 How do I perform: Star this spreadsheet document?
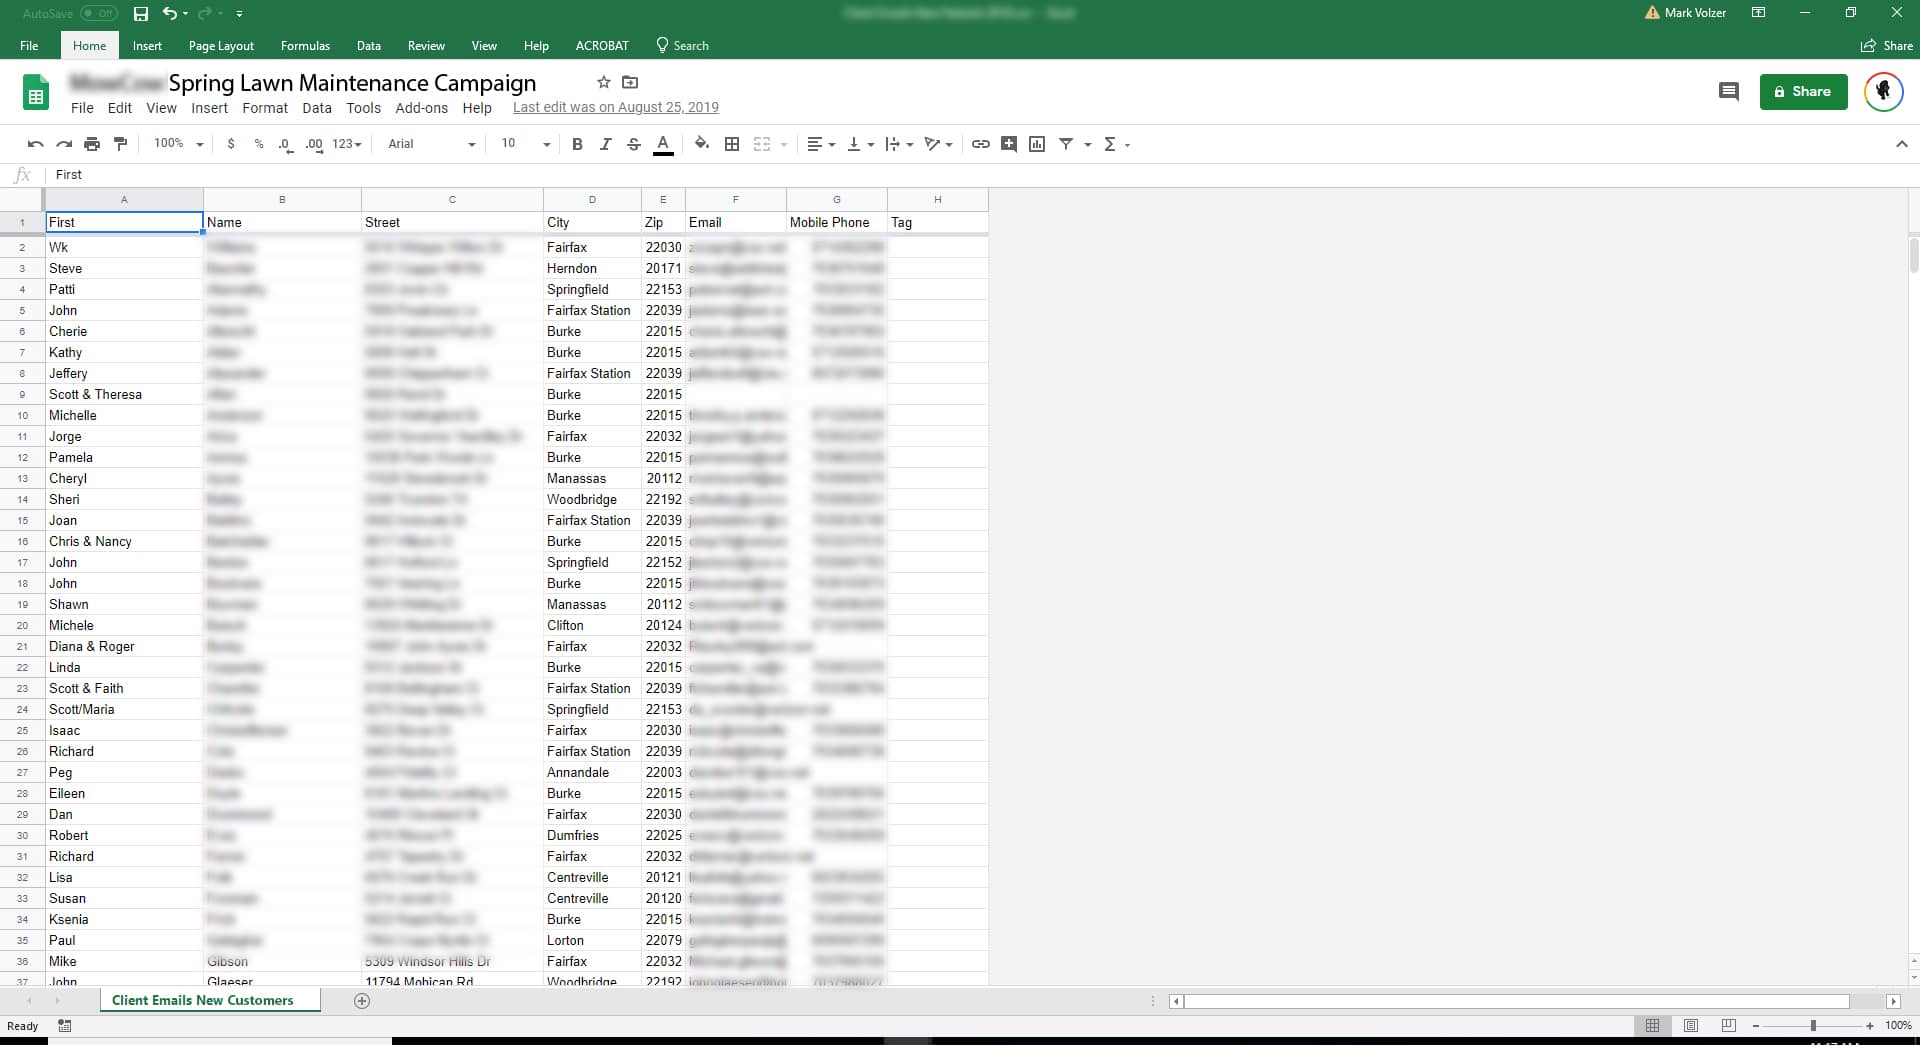pyautogui.click(x=603, y=82)
